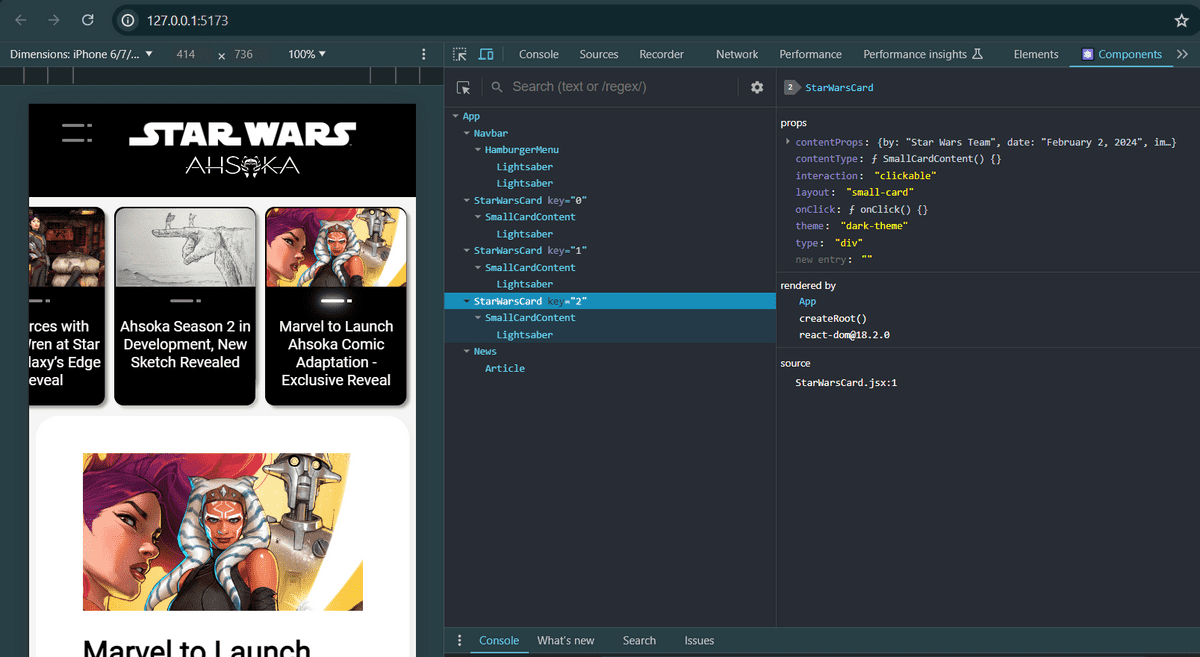Click the hamburger menu in Star Wars navbar

coord(77,133)
